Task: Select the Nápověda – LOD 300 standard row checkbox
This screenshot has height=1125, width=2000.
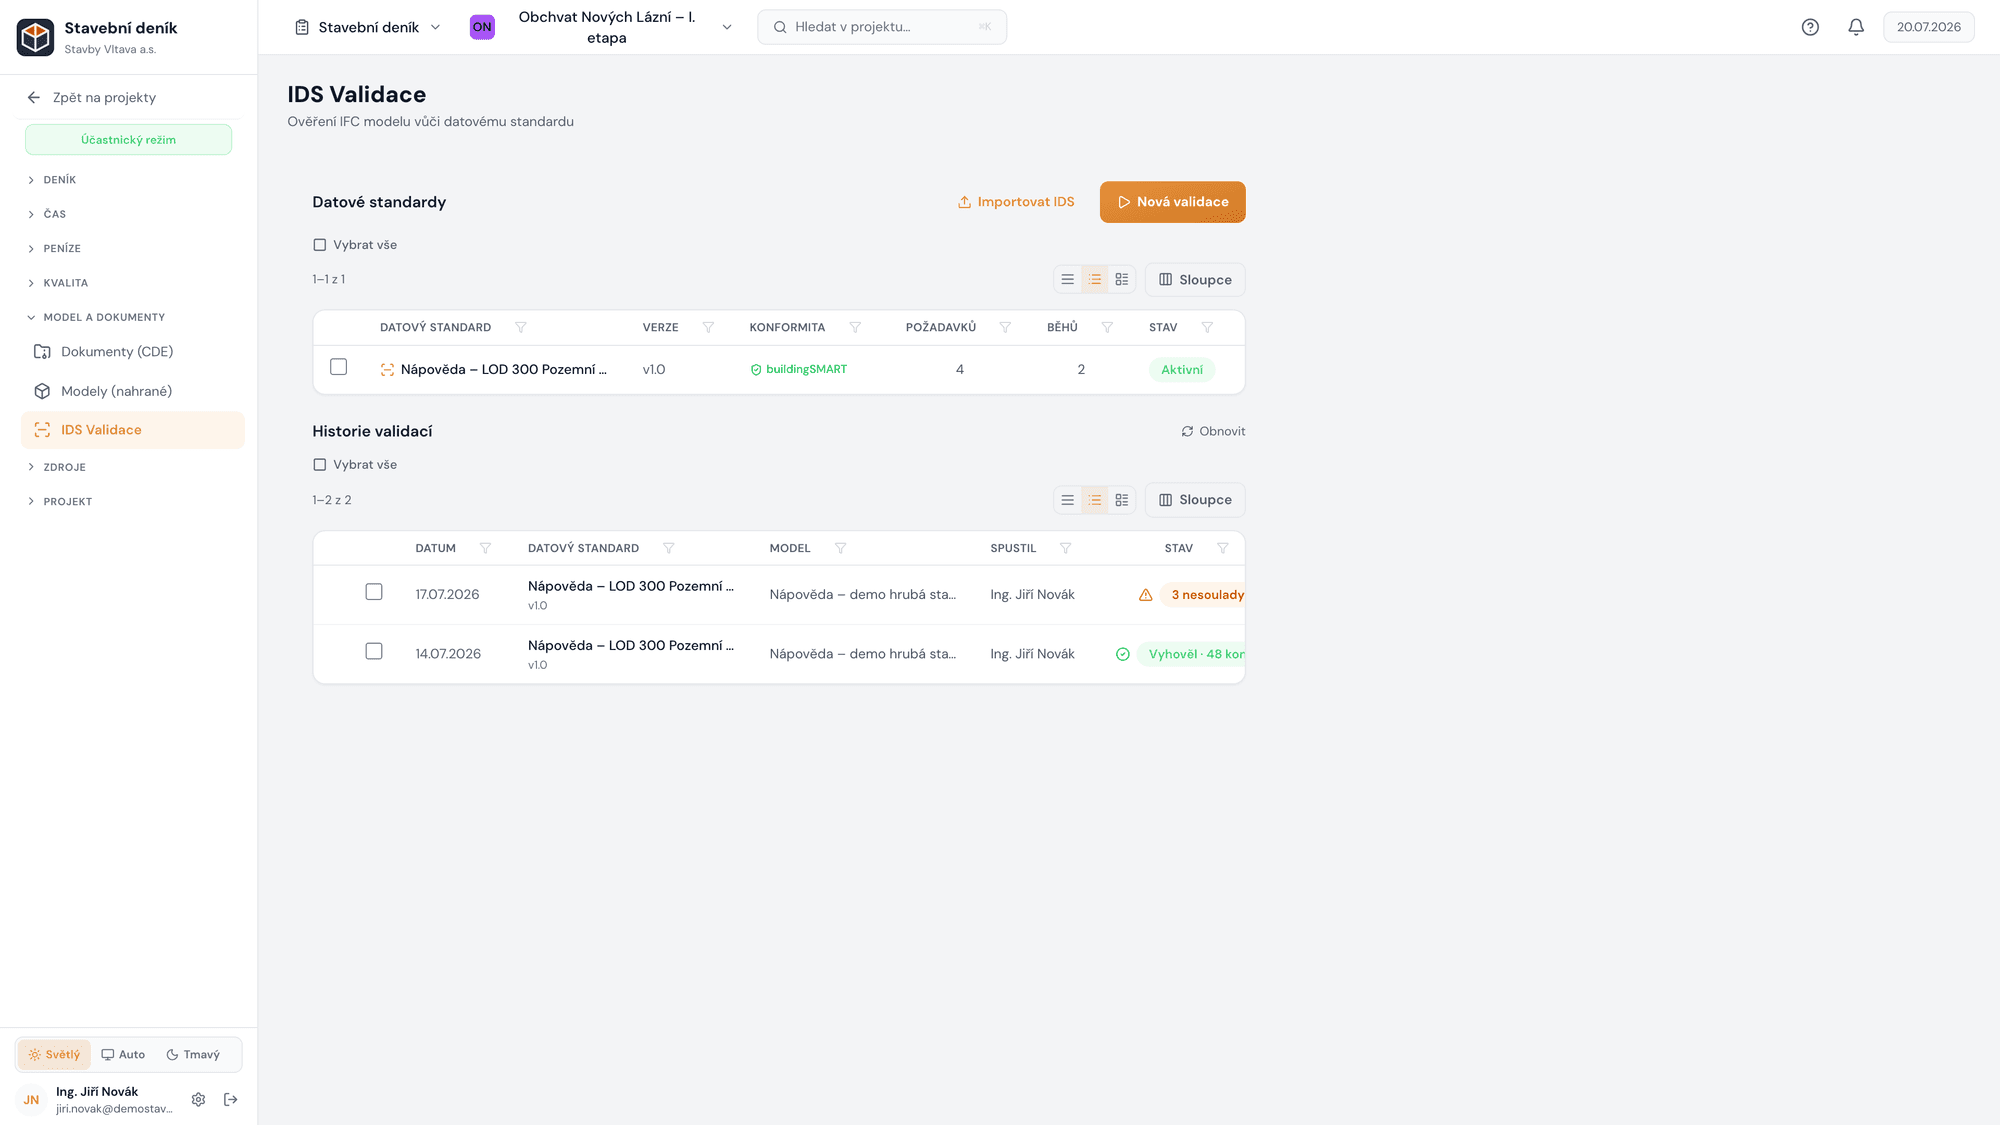Action: (x=339, y=367)
